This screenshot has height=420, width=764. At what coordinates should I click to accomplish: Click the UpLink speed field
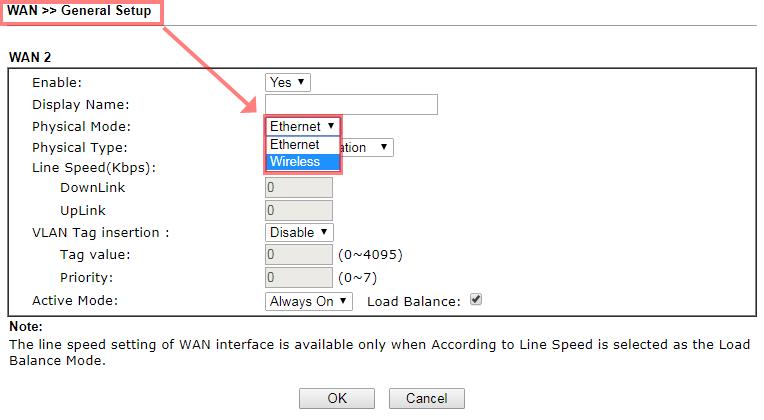[299, 210]
